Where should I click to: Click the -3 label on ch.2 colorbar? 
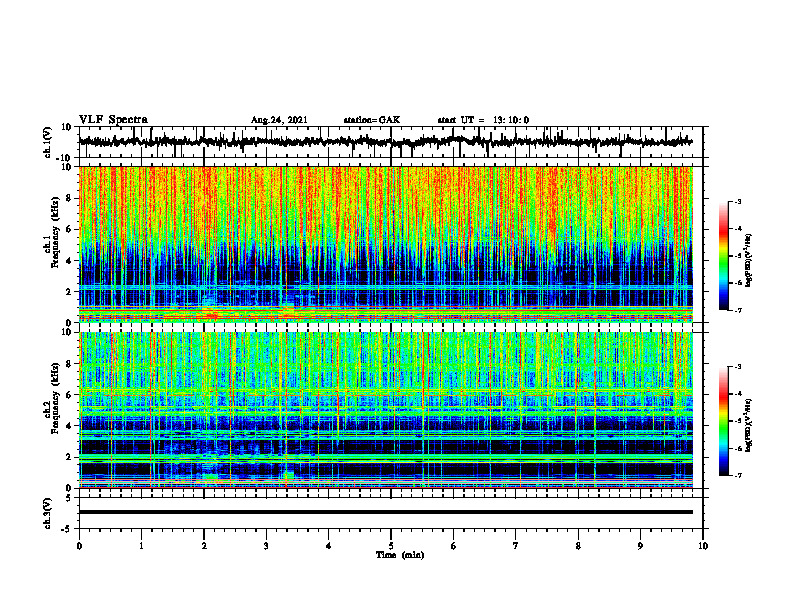click(737, 367)
